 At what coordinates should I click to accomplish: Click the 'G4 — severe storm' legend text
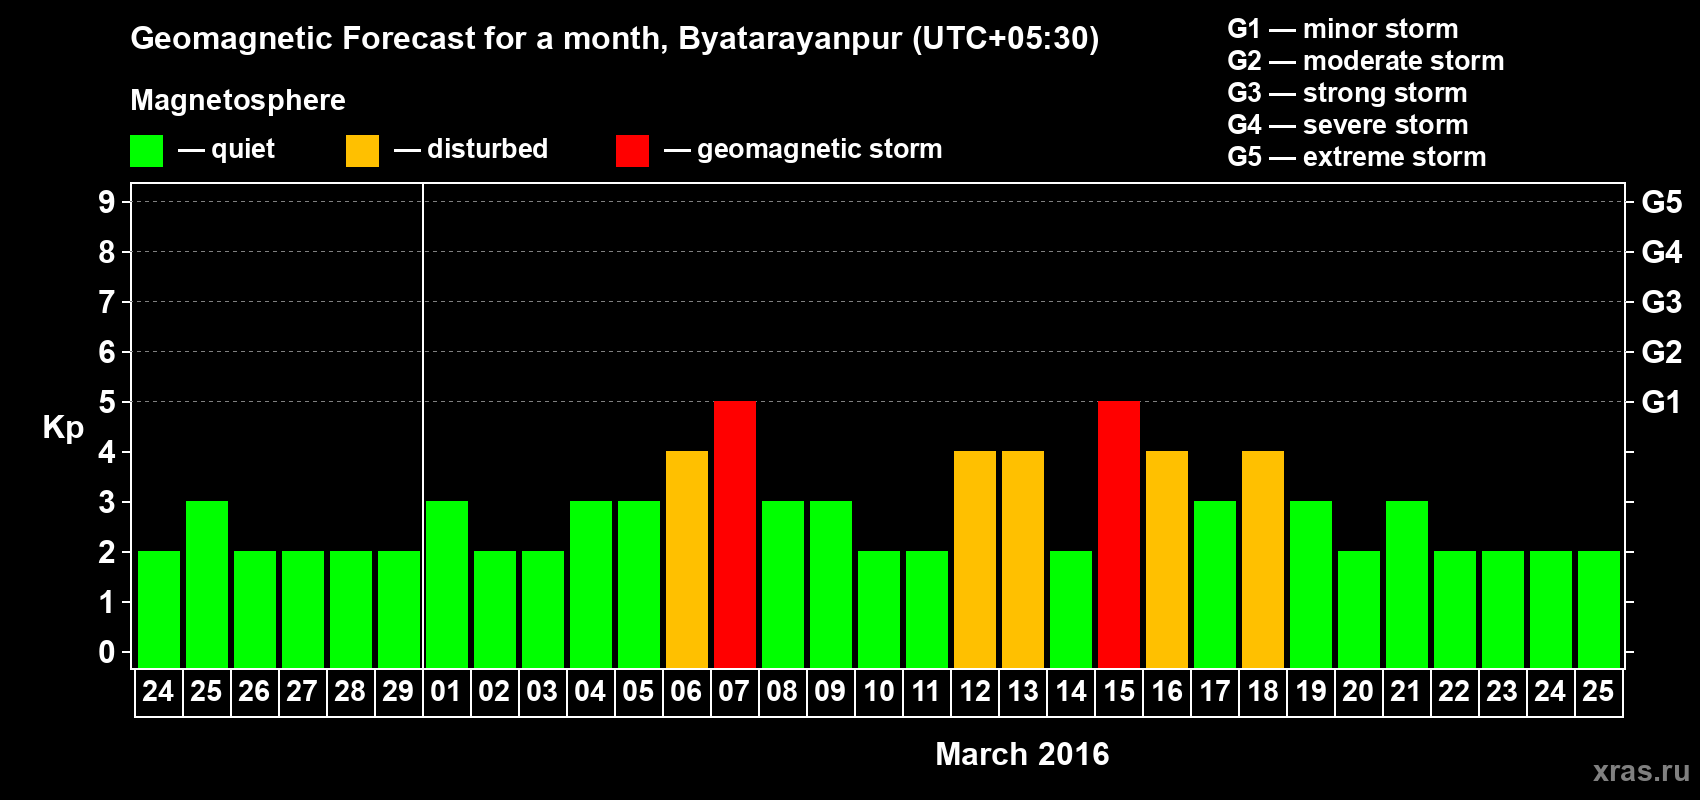1348,125
